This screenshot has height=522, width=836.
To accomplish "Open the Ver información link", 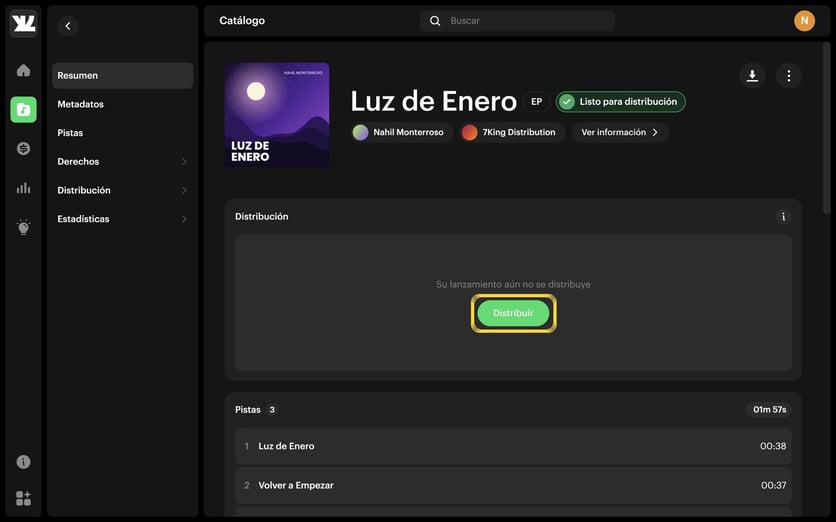I will click(620, 132).
